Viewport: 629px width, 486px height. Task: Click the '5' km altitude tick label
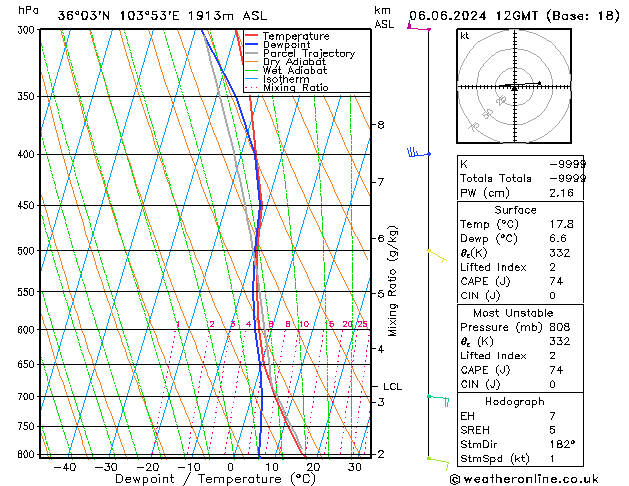click(x=381, y=294)
